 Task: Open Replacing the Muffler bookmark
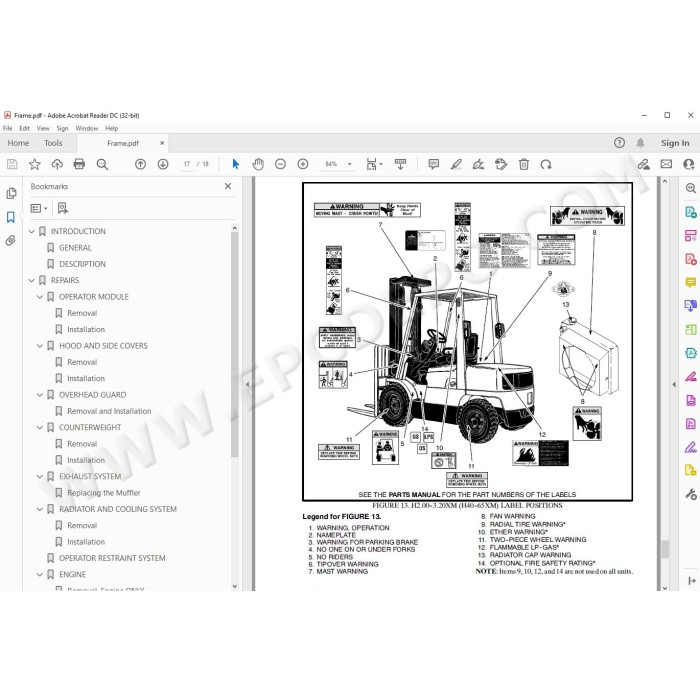pos(104,493)
